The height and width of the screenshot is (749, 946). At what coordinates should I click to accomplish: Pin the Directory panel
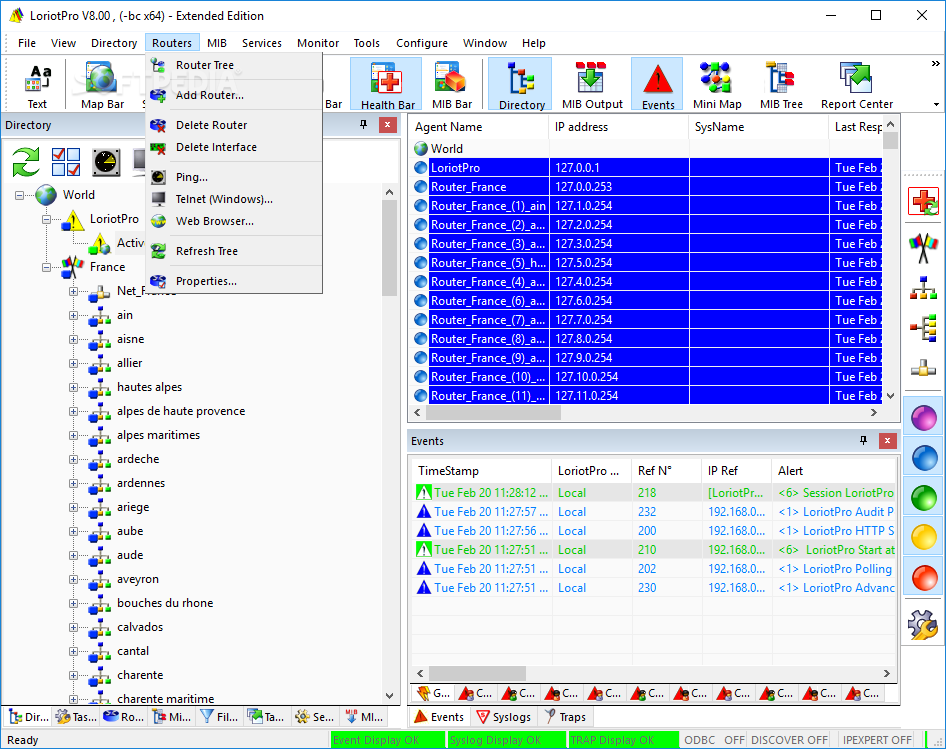(363, 125)
